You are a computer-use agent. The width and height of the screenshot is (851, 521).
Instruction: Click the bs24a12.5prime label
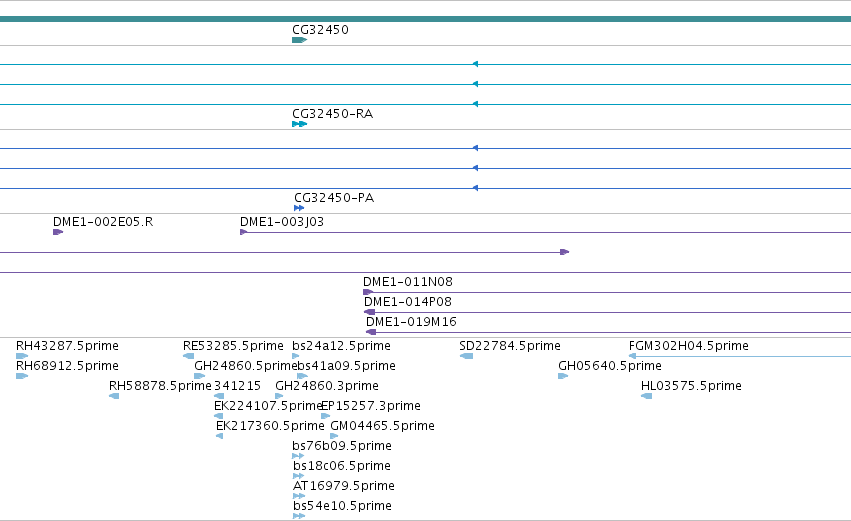pyautogui.click(x=341, y=346)
